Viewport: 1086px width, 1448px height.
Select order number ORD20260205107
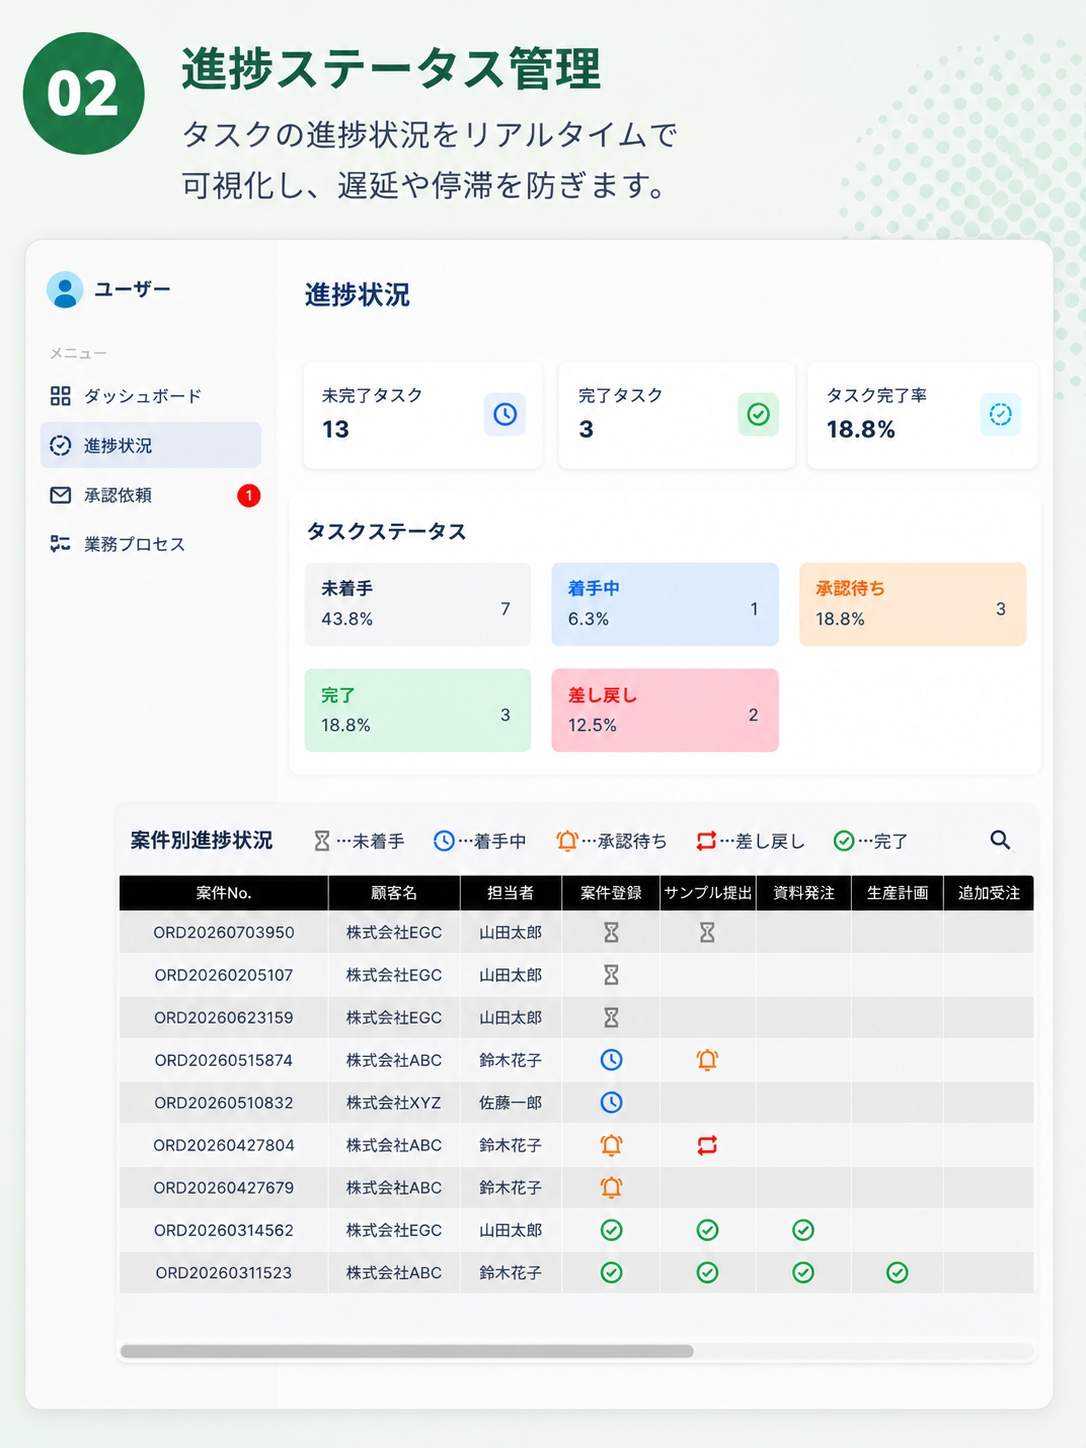[x=224, y=975]
